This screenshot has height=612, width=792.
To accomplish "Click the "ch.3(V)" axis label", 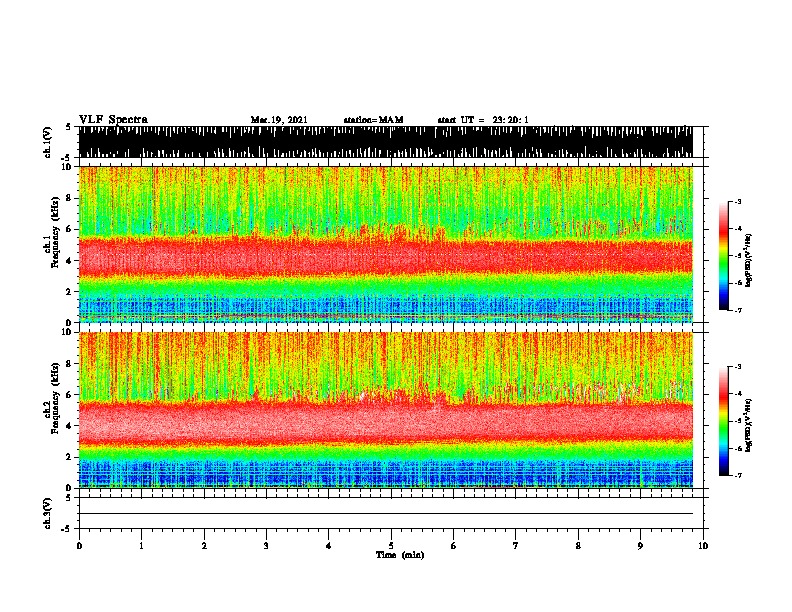I will (48, 513).
